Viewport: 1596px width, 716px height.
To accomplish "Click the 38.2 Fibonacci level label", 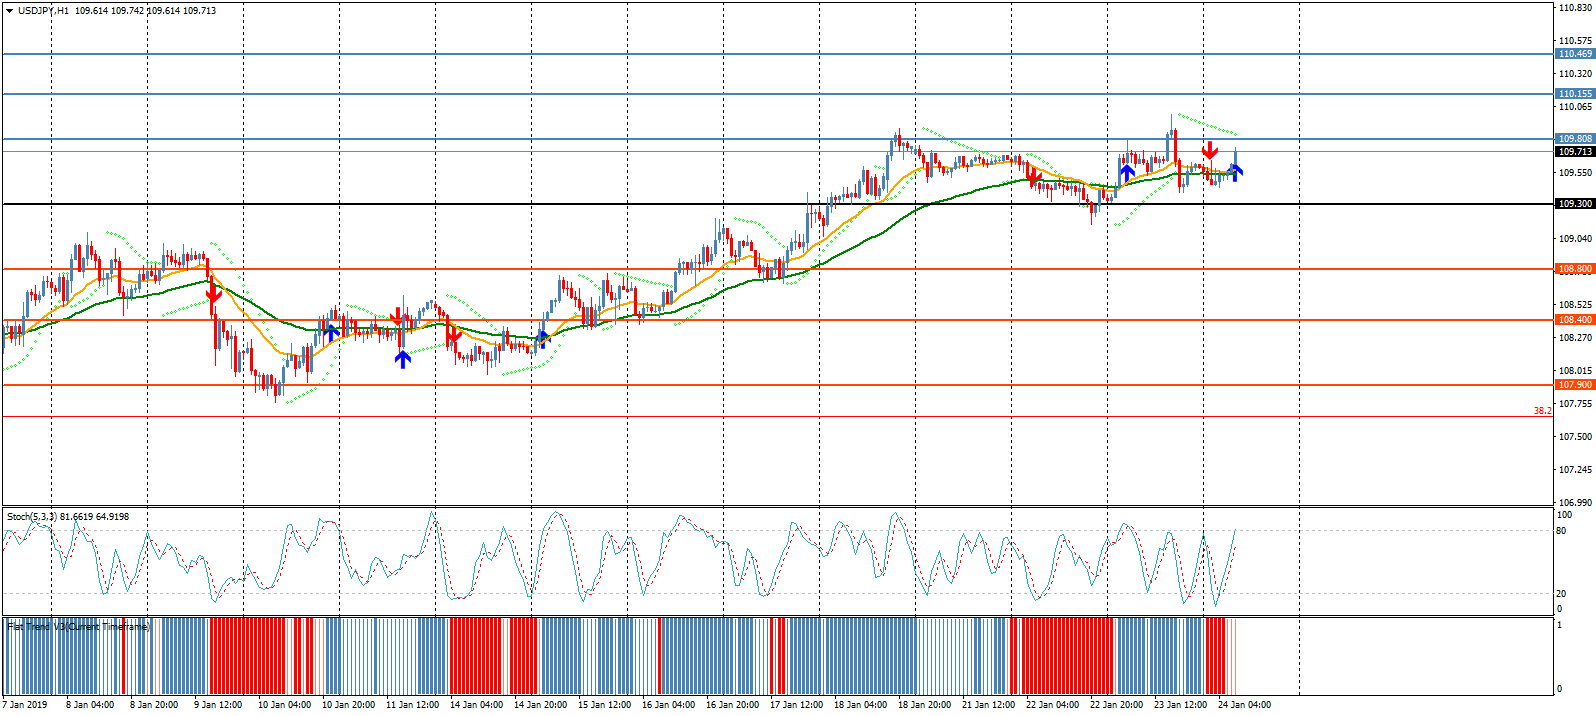I will click(1542, 411).
